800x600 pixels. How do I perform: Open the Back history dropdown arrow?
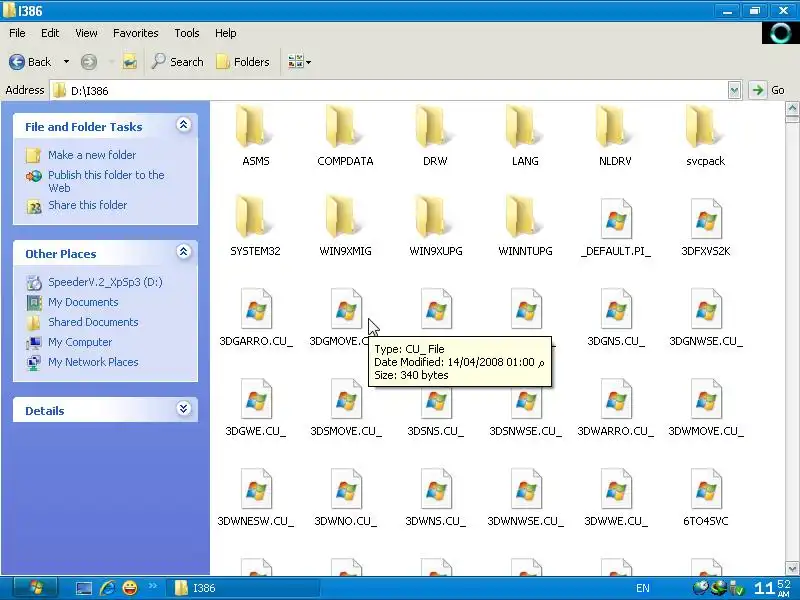[66, 62]
